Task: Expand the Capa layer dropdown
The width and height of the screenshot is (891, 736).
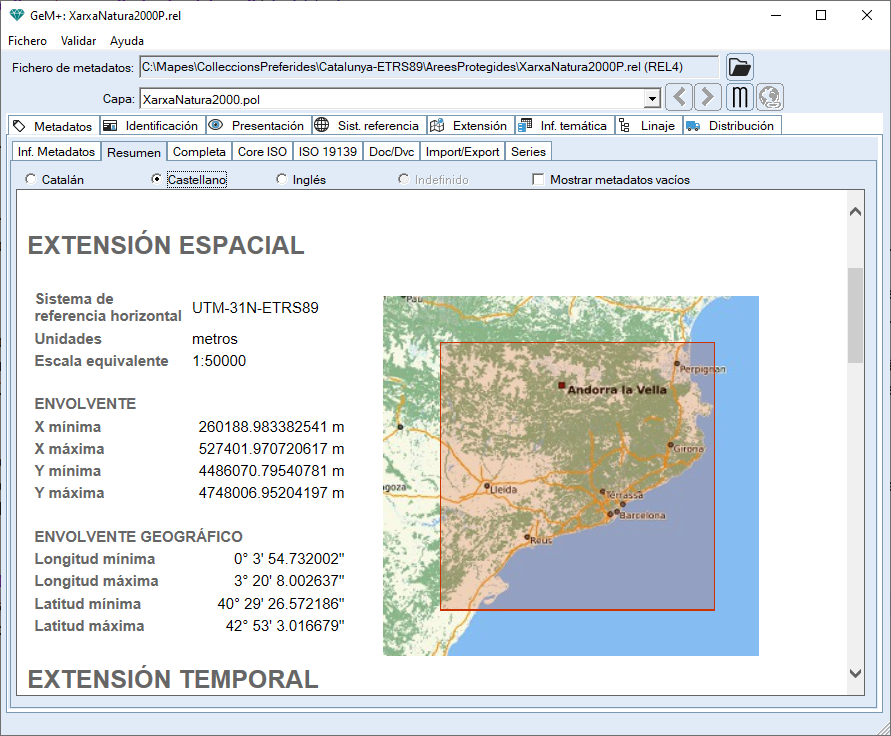Action: (x=652, y=99)
